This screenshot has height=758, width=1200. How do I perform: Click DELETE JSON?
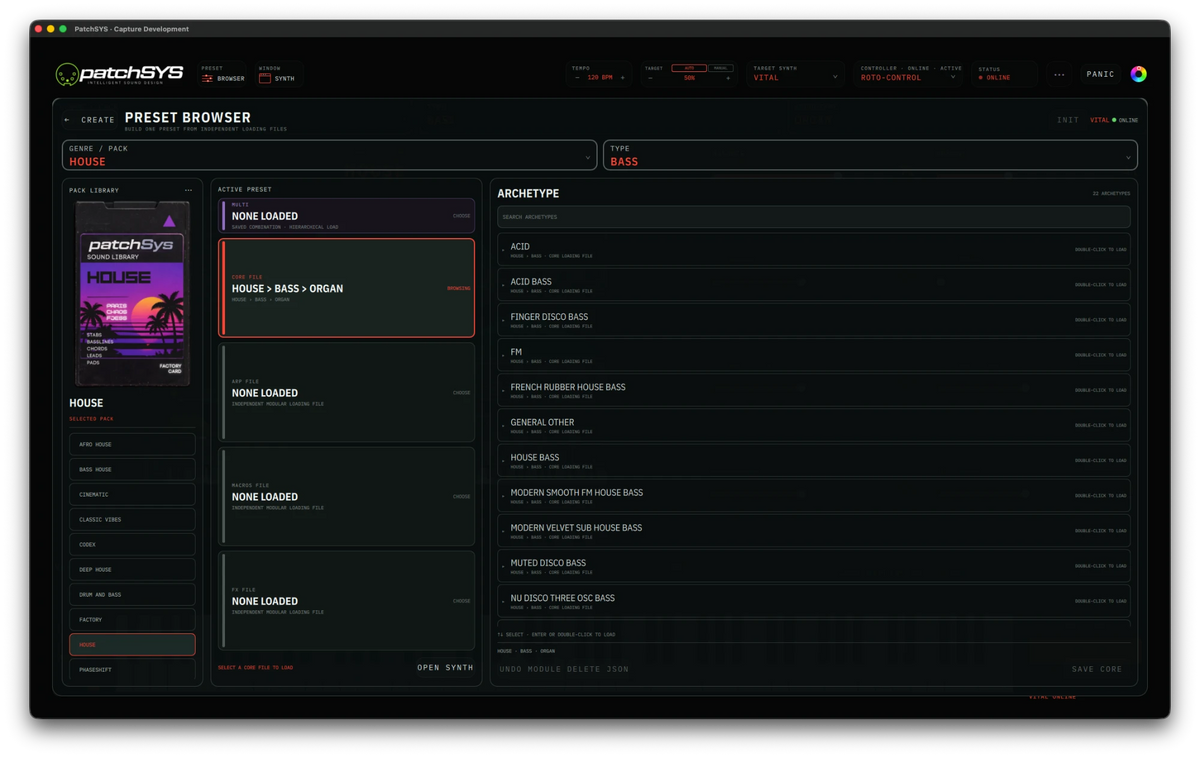pyautogui.click(x=598, y=669)
